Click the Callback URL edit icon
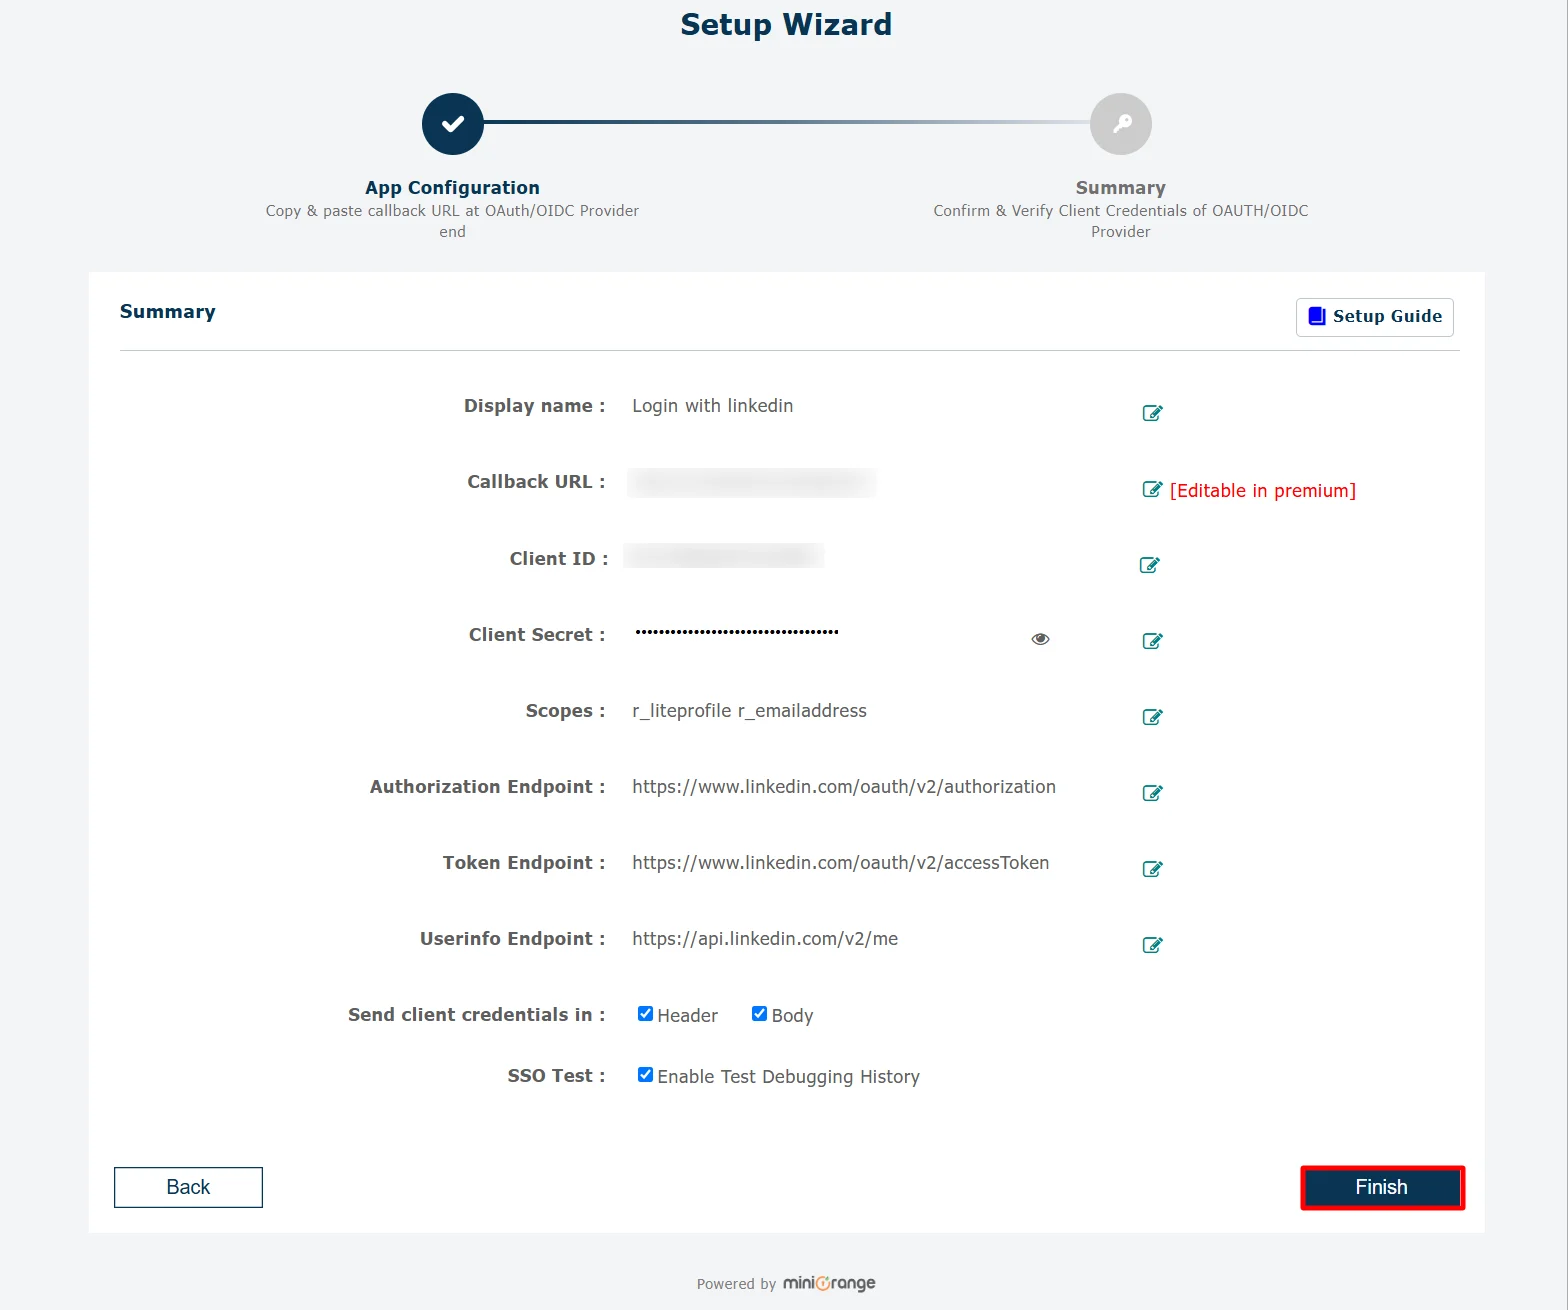The width and height of the screenshot is (1568, 1310). [1152, 489]
